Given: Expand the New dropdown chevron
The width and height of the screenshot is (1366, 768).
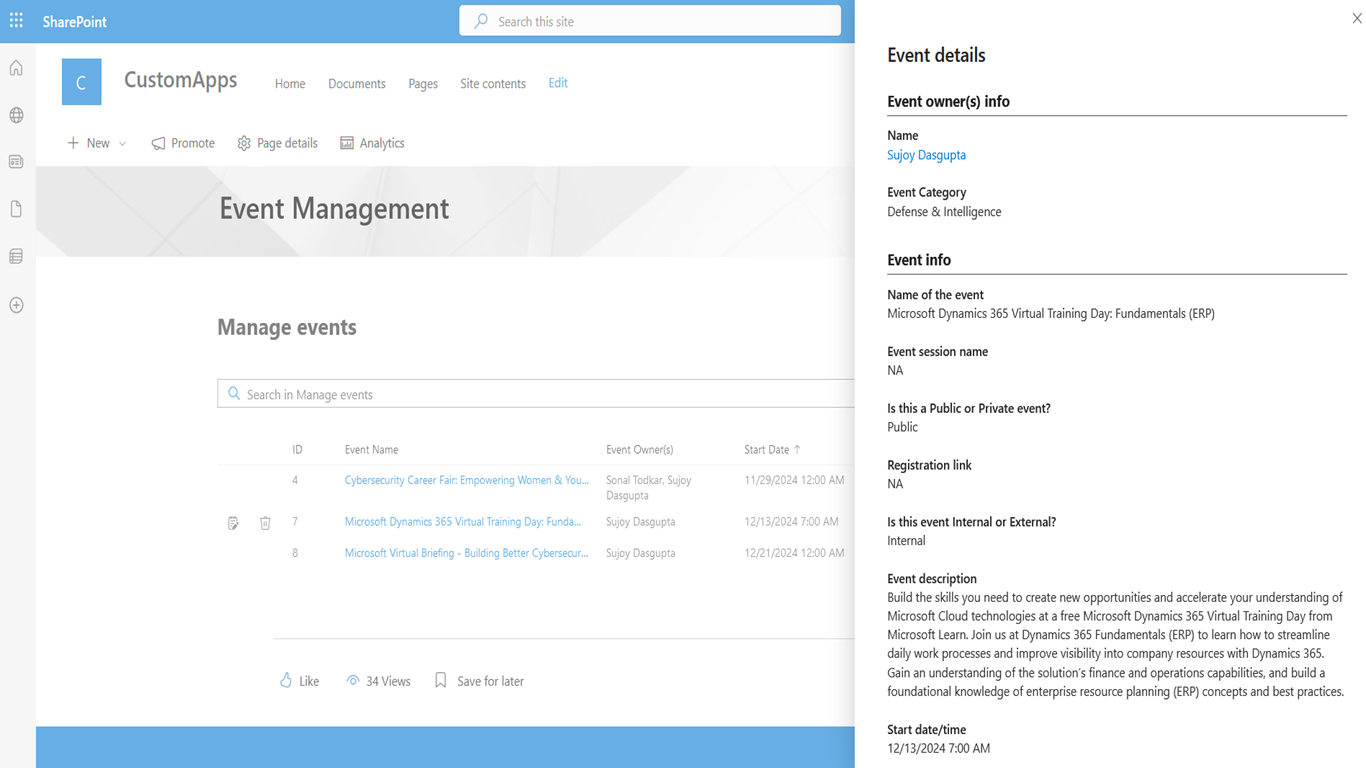Looking at the screenshot, I should pos(123,144).
